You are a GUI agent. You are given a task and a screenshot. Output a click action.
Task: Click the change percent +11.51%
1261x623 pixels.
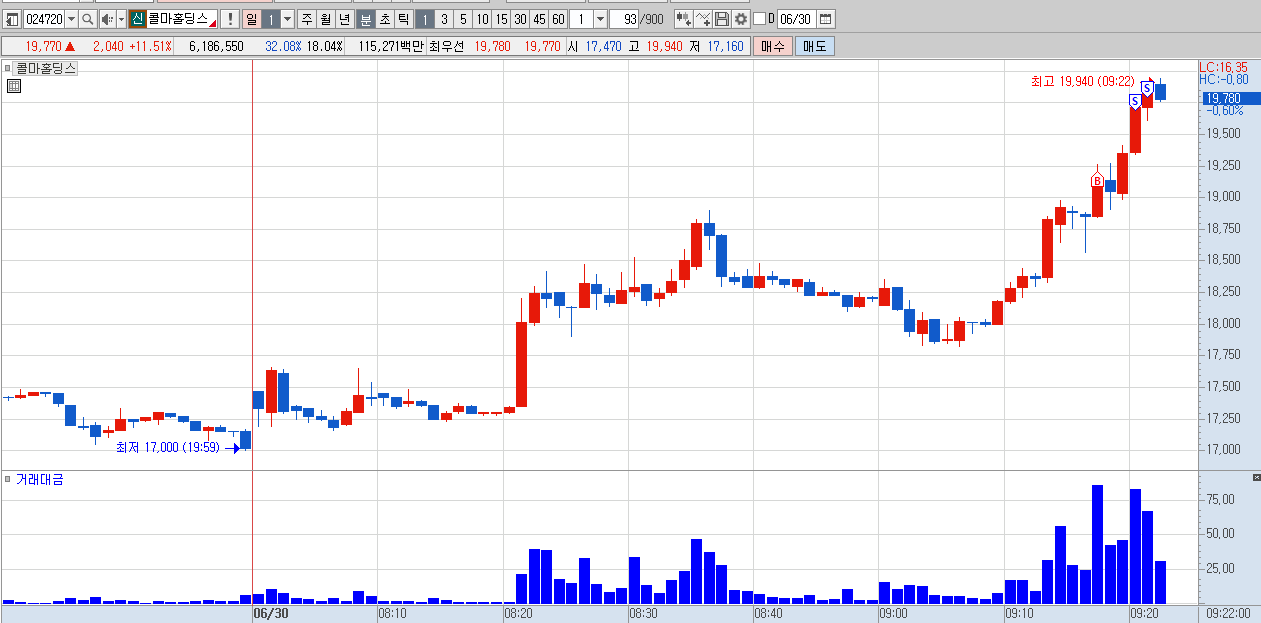[151, 46]
